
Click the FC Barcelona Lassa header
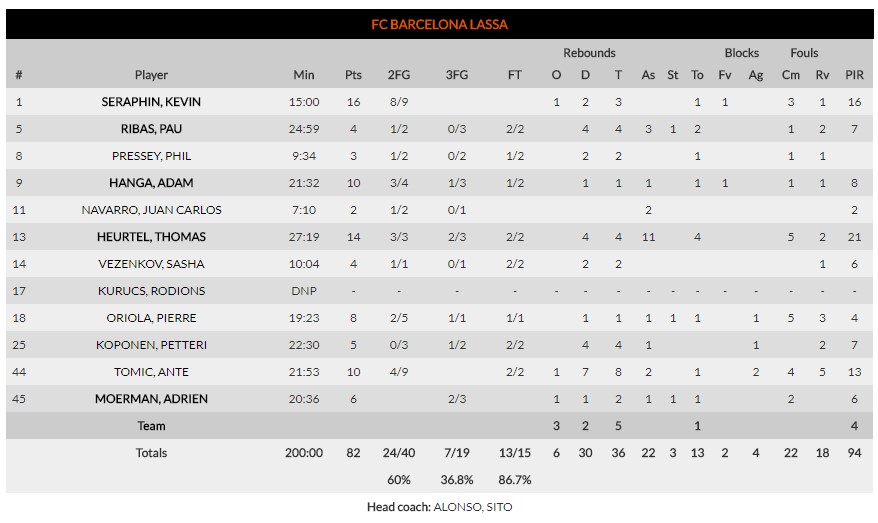coord(439,25)
